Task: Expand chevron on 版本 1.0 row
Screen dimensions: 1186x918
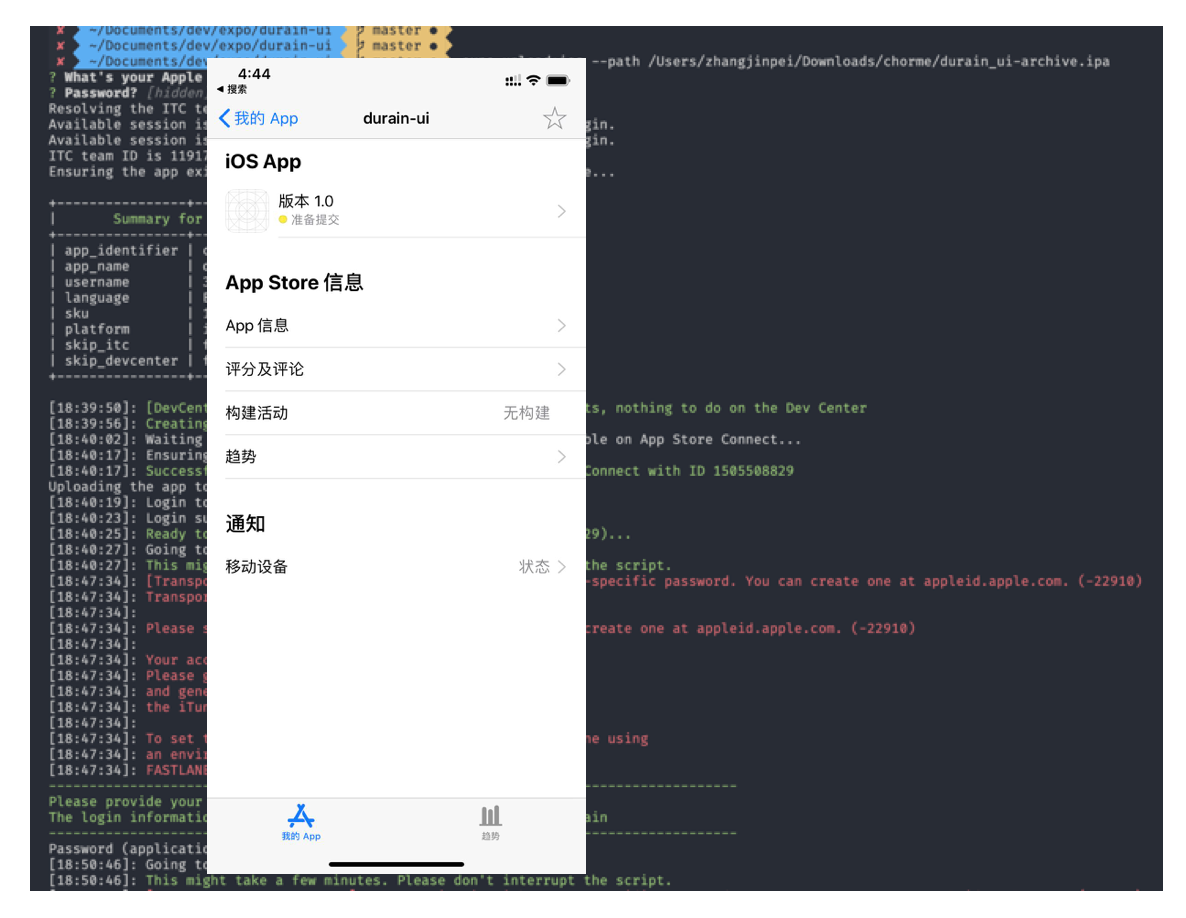Action: click(x=561, y=211)
